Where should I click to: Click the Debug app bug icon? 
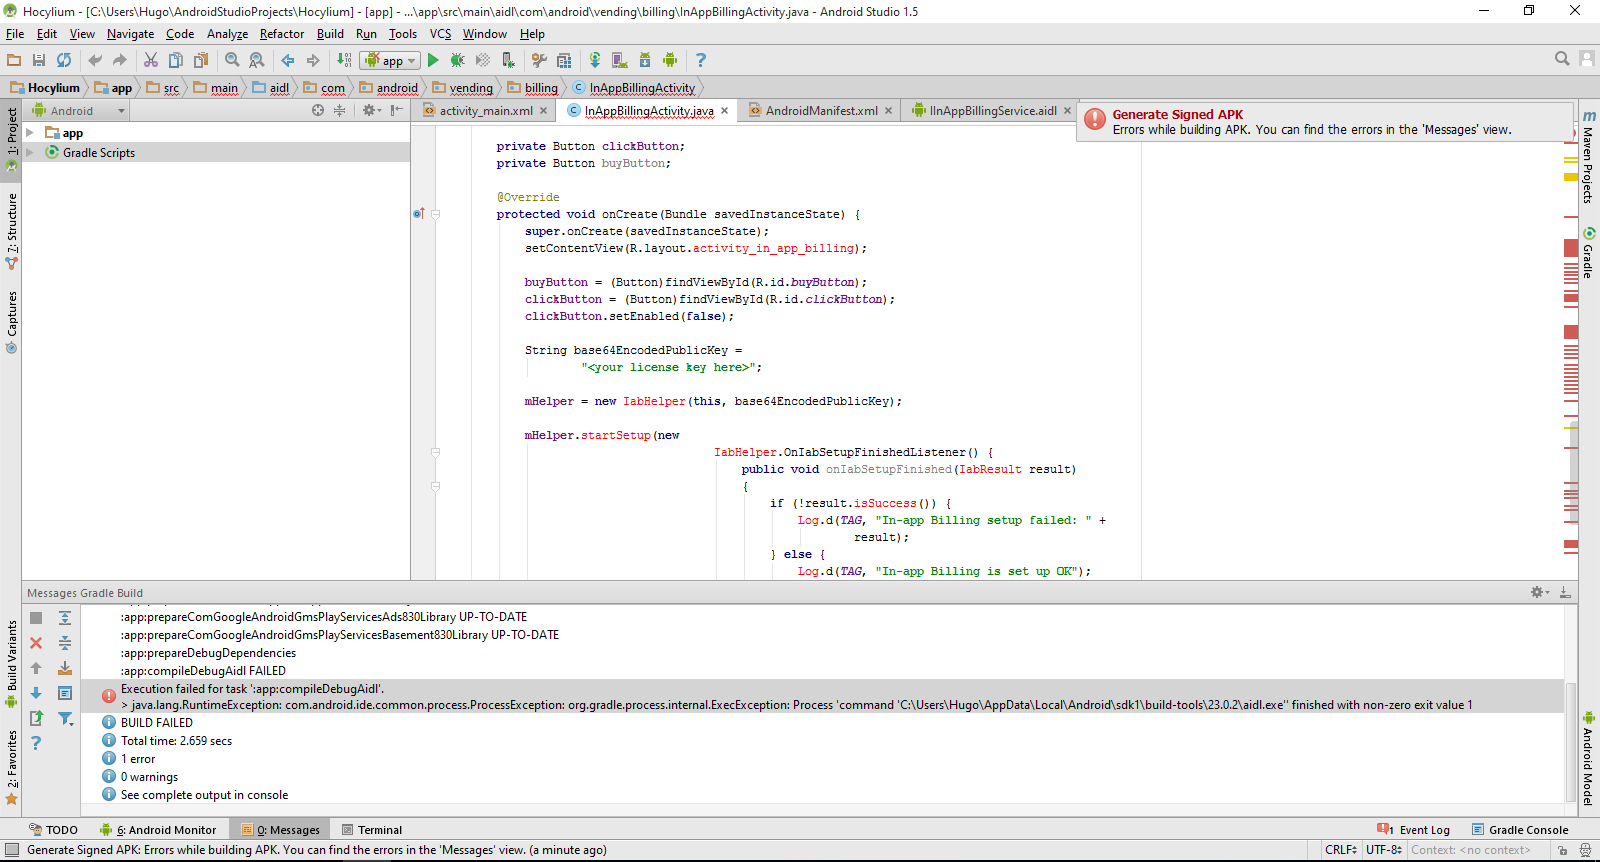pos(458,60)
